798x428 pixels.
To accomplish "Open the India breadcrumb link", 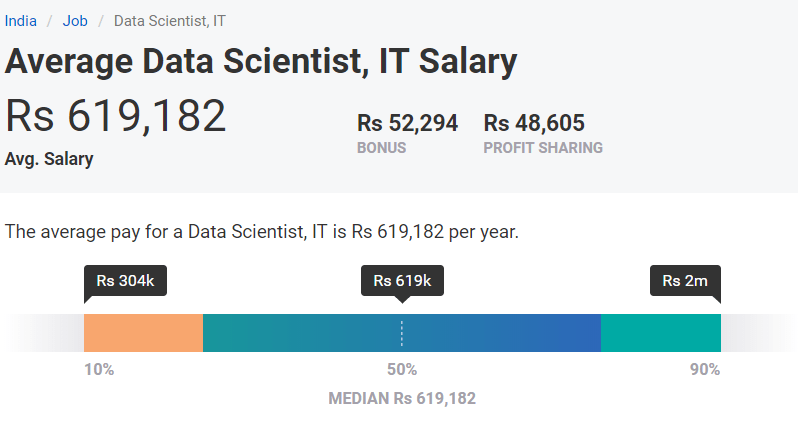I will [x=21, y=20].
